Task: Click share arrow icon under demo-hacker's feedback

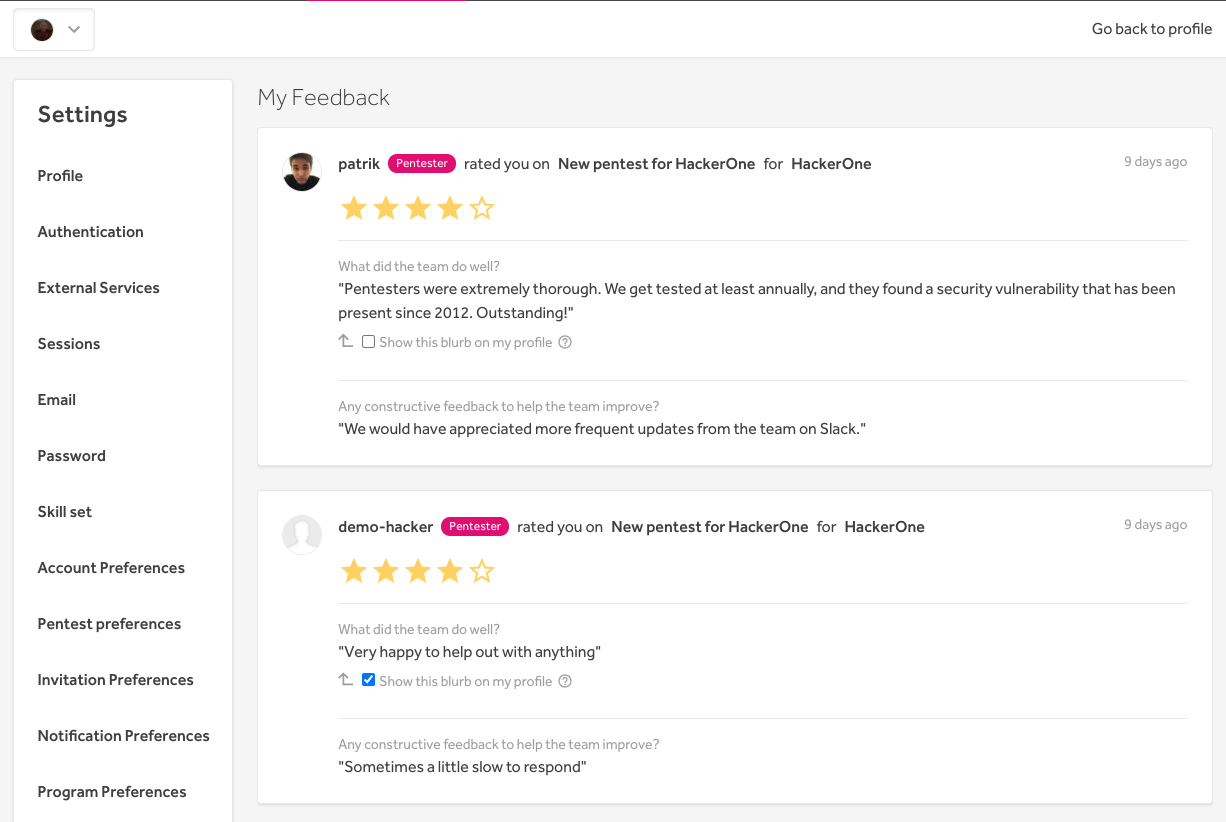Action: (x=346, y=680)
